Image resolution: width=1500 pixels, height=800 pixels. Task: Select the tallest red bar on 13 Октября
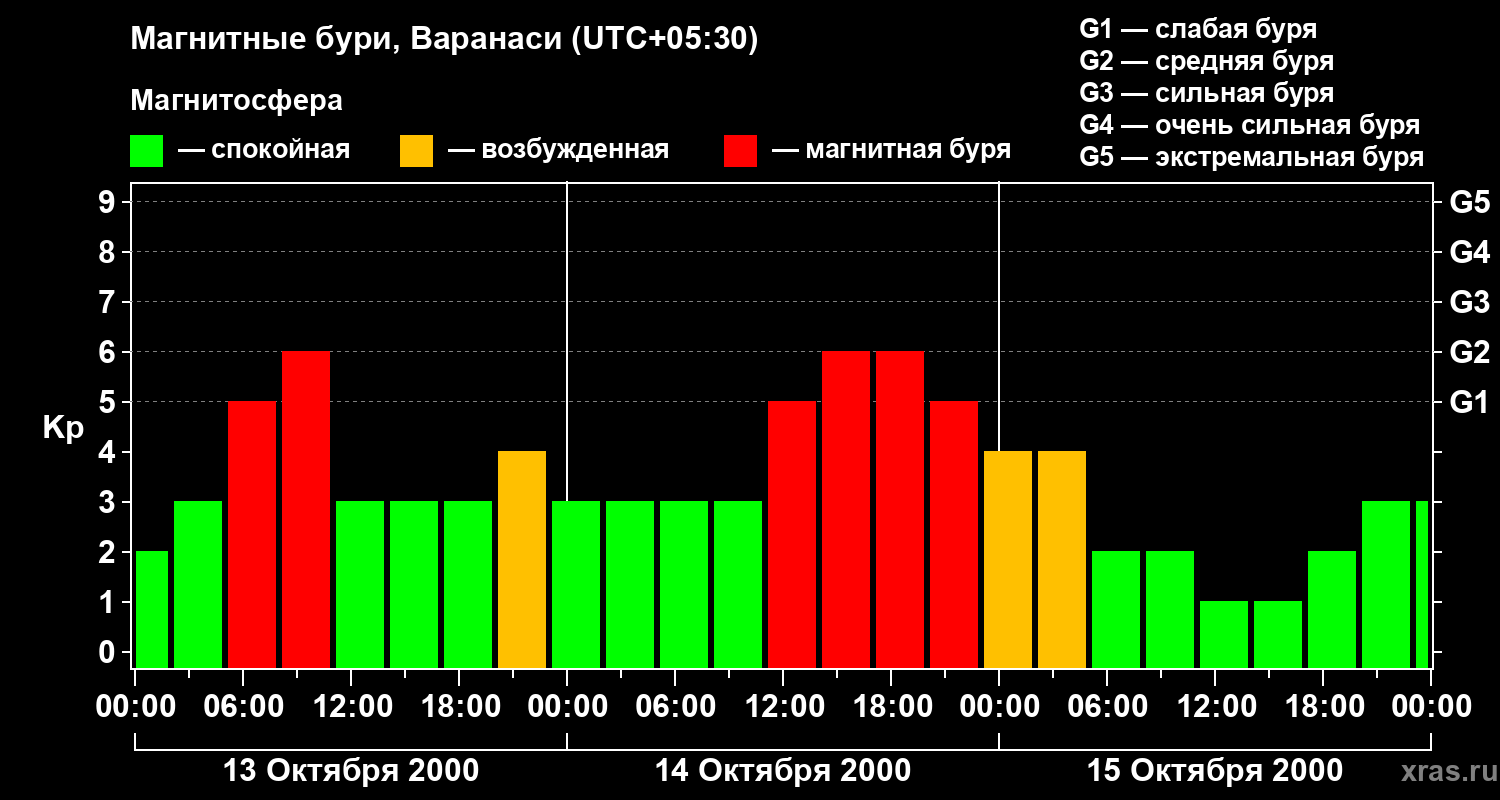(x=306, y=510)
